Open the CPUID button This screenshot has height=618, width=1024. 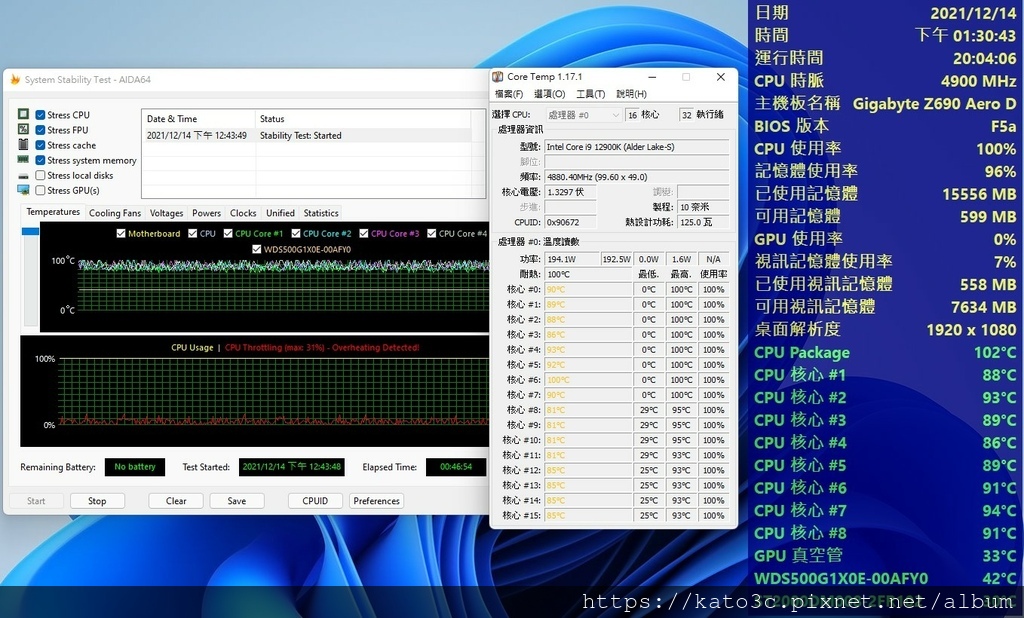(x=315, y=501)
